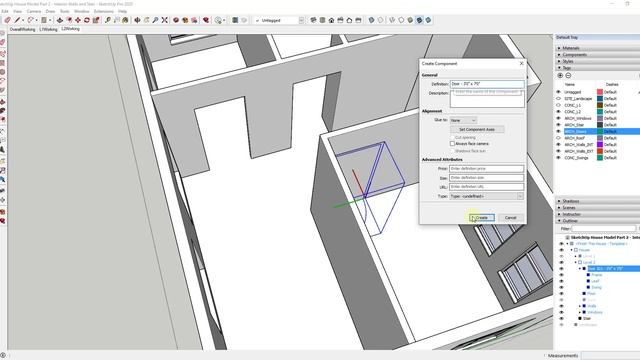Click Set Component Axes button

click(477, 129)
